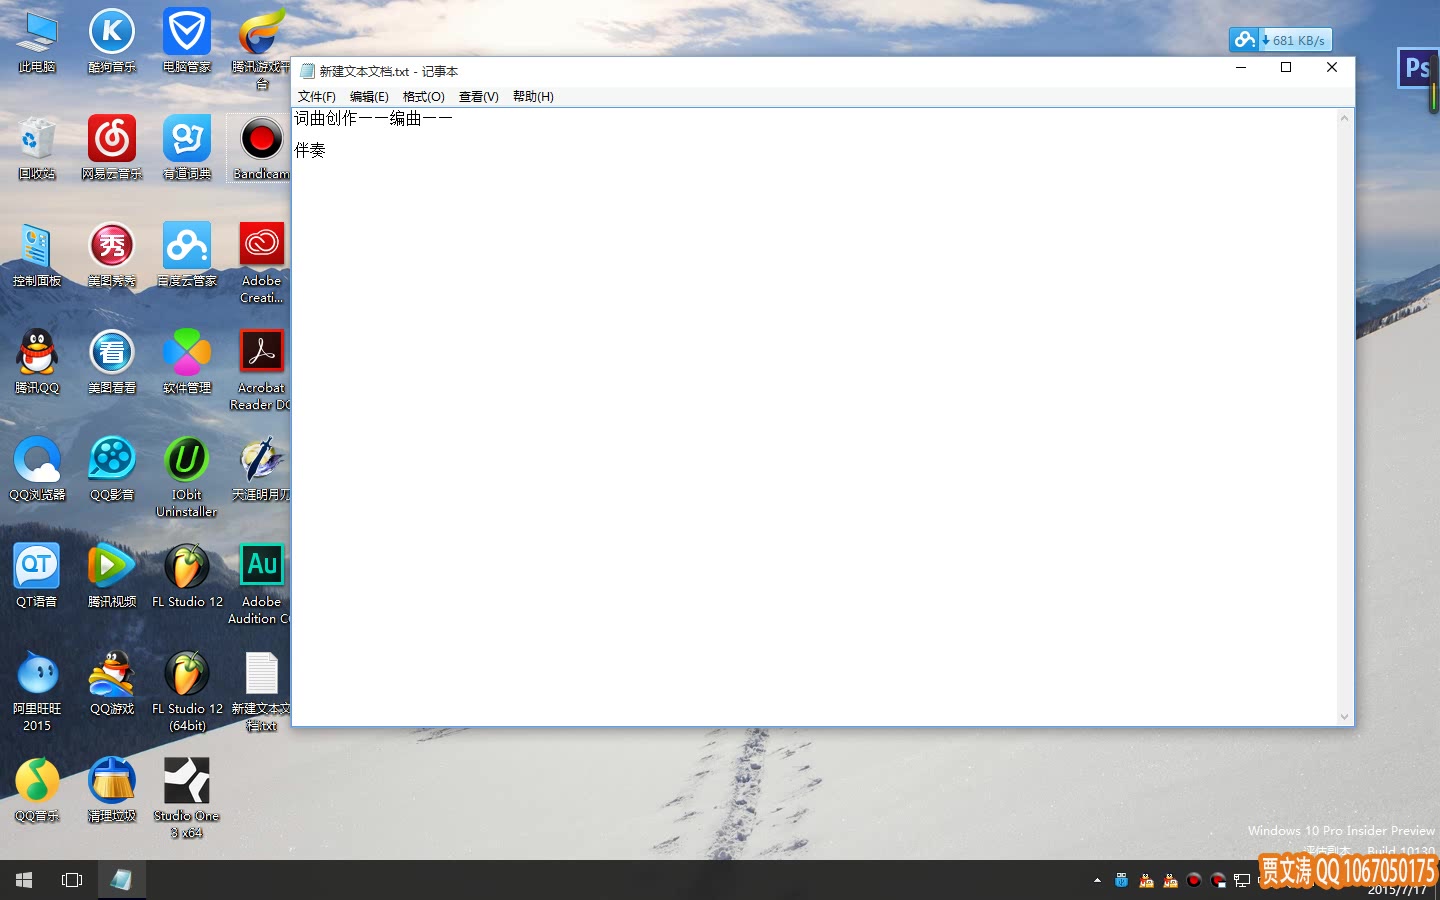This screenshot has width=1440, height=900.
Task: Select the 网易云音乐 desktop icon
Action: pyautogui.click(x=112, y=148)
